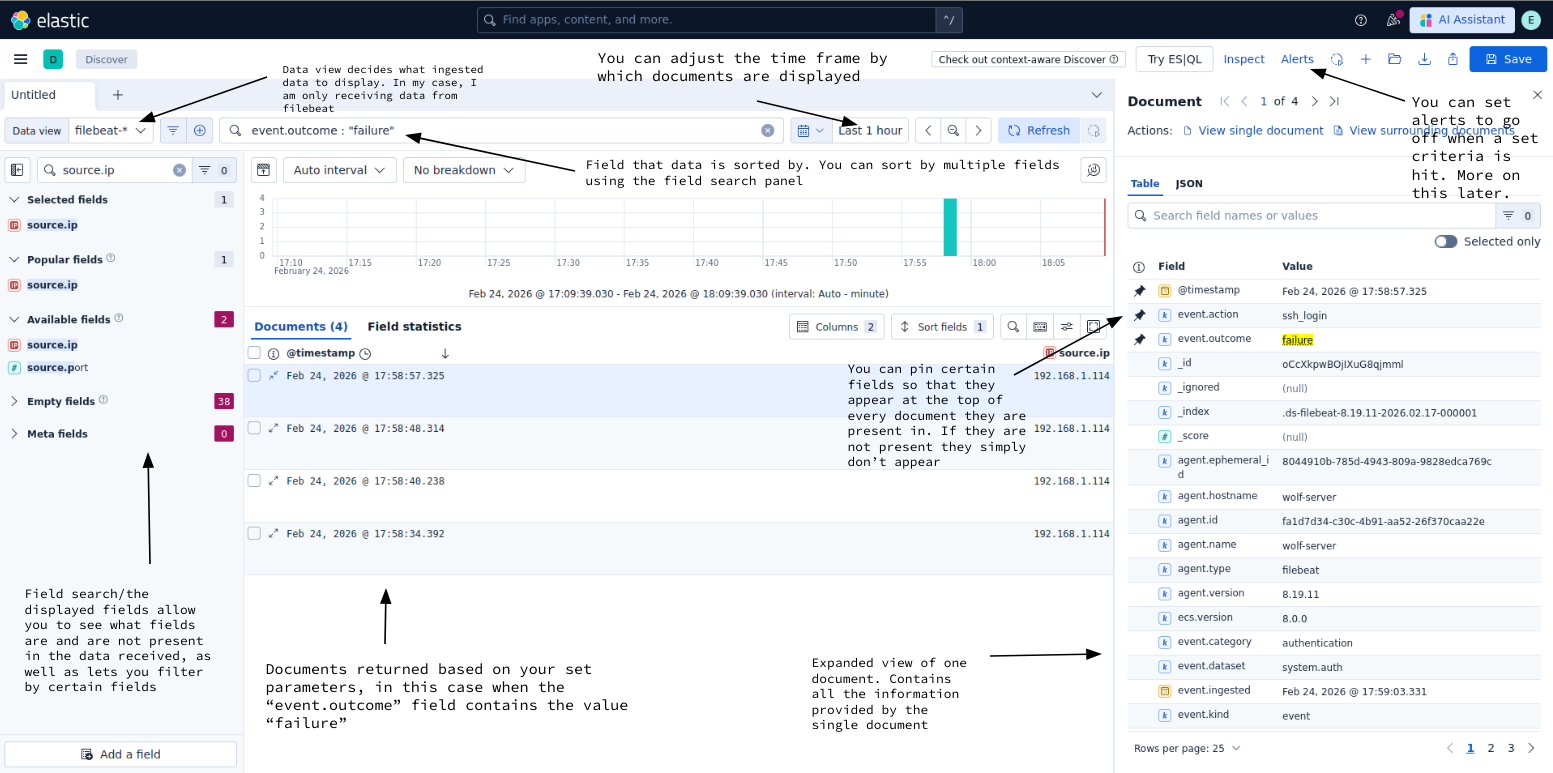Open the help menu icon
The height and width of the screenshot is (773, 1553).
pyautogui.click(x=1360, y=20)
